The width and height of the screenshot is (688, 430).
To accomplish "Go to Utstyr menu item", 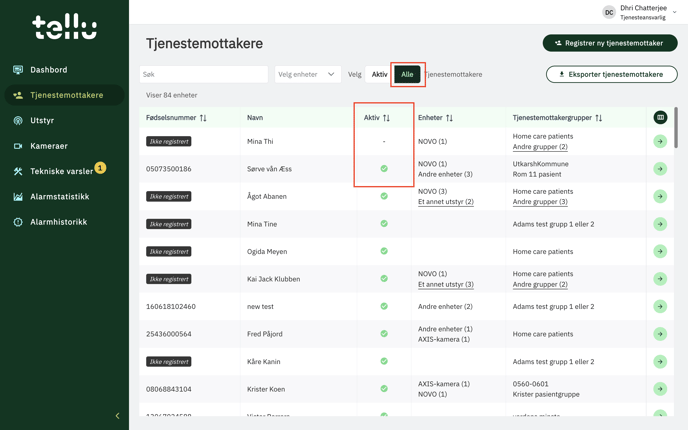I will point(64,121).
